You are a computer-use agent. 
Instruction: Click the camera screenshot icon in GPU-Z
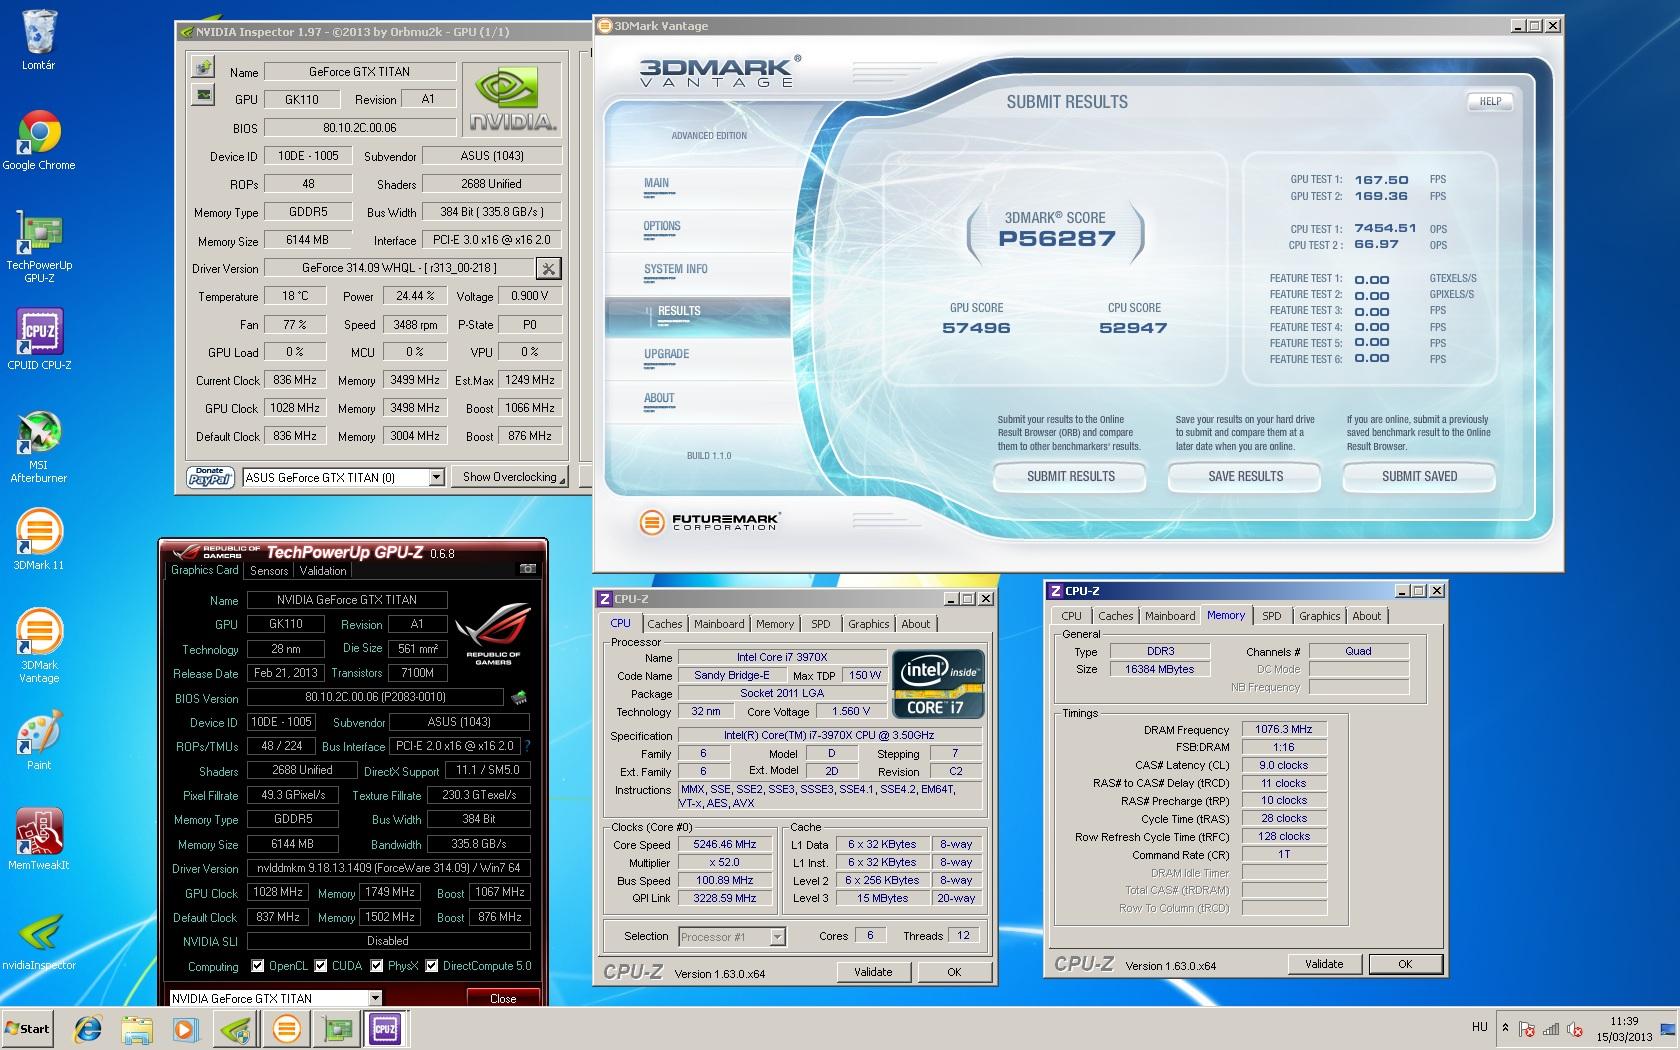click(x=527, y=569)
